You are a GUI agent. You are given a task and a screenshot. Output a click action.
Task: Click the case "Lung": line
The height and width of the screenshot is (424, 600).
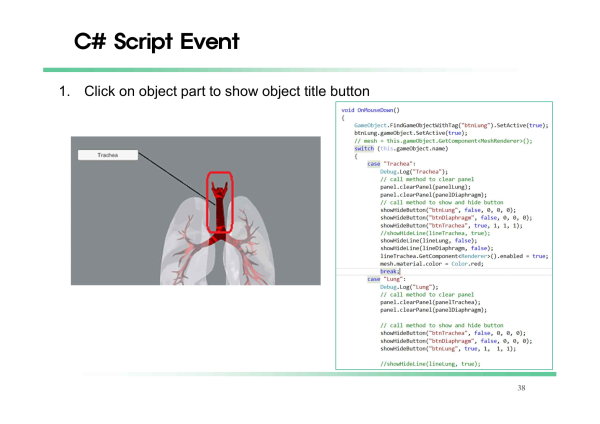coord(386,279)
